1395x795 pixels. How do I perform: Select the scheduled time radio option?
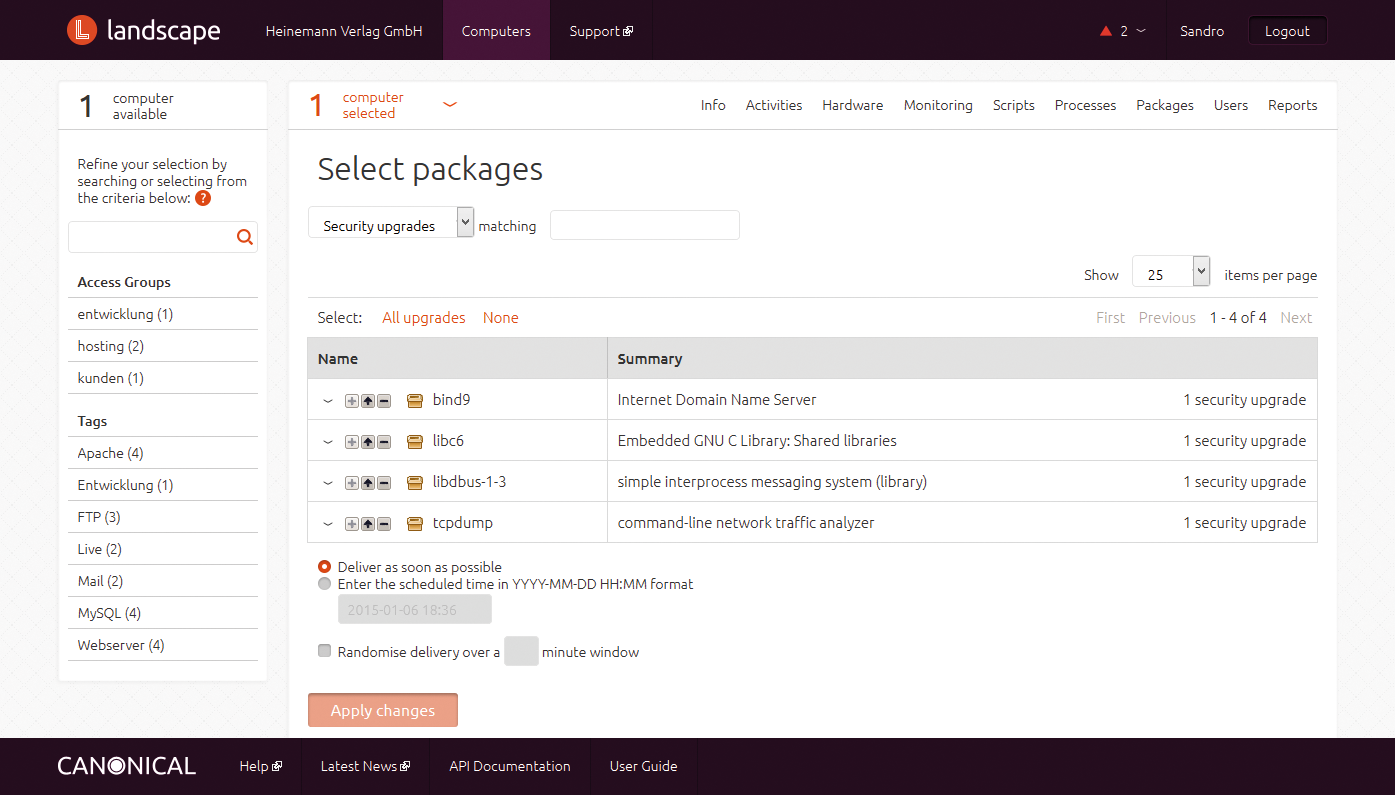click(324, 583)
